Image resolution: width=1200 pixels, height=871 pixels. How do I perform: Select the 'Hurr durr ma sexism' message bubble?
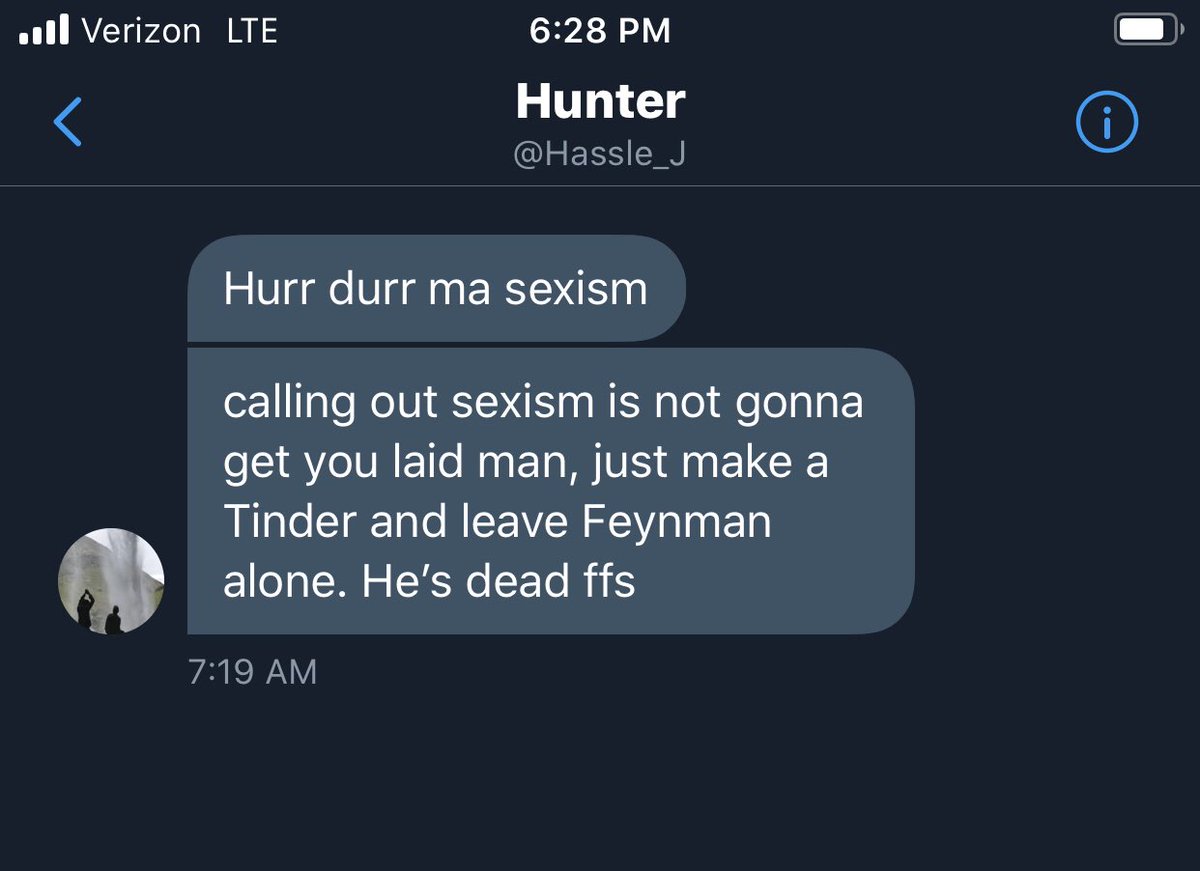pos(436,289)
